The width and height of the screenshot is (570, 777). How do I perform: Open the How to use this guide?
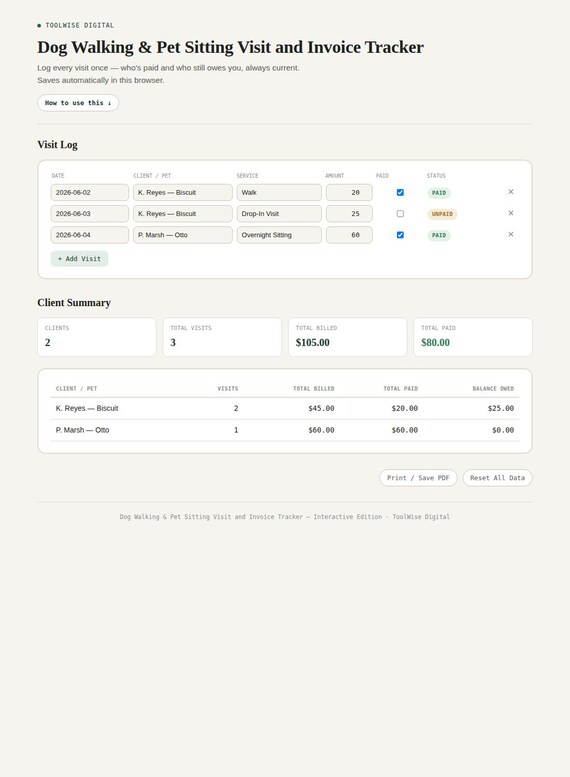pos(78,103)
